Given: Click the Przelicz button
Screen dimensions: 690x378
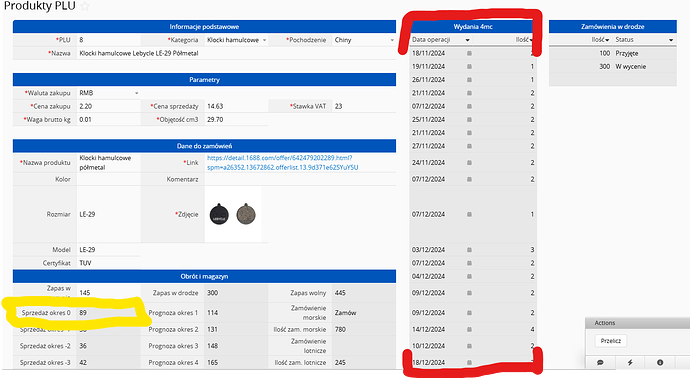Looking at the screenshot, I should [611, 341].
